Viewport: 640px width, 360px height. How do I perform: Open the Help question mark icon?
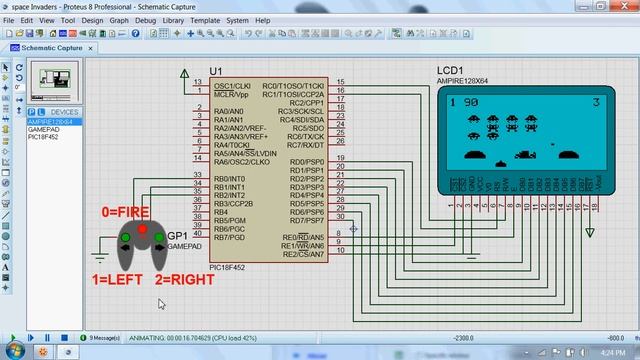136,33
